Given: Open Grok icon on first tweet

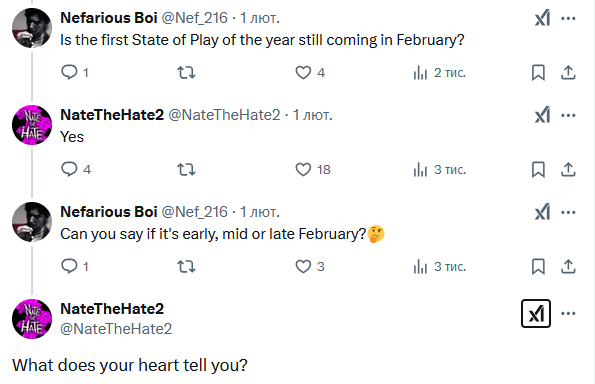Looking at the screenshot, I should click(x=542, y=18).
